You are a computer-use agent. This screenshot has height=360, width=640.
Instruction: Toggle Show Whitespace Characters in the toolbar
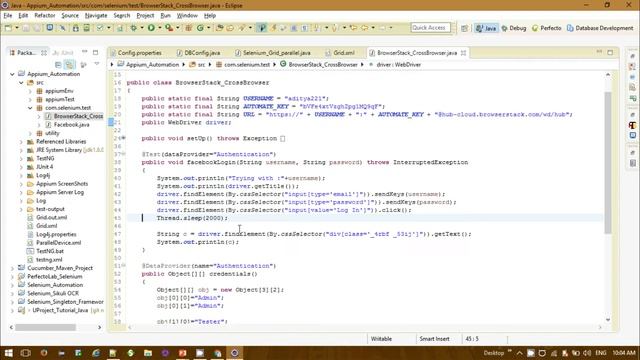click(304, 28)
